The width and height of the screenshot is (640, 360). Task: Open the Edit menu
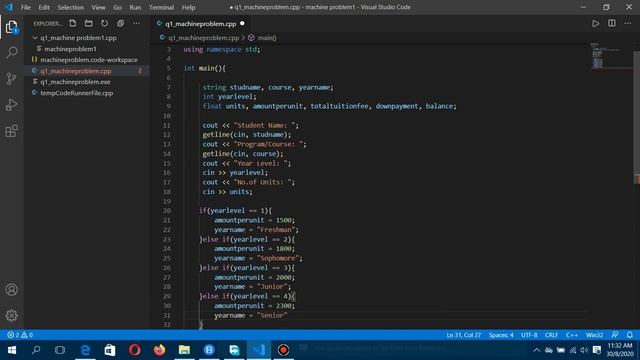[44, 7]
